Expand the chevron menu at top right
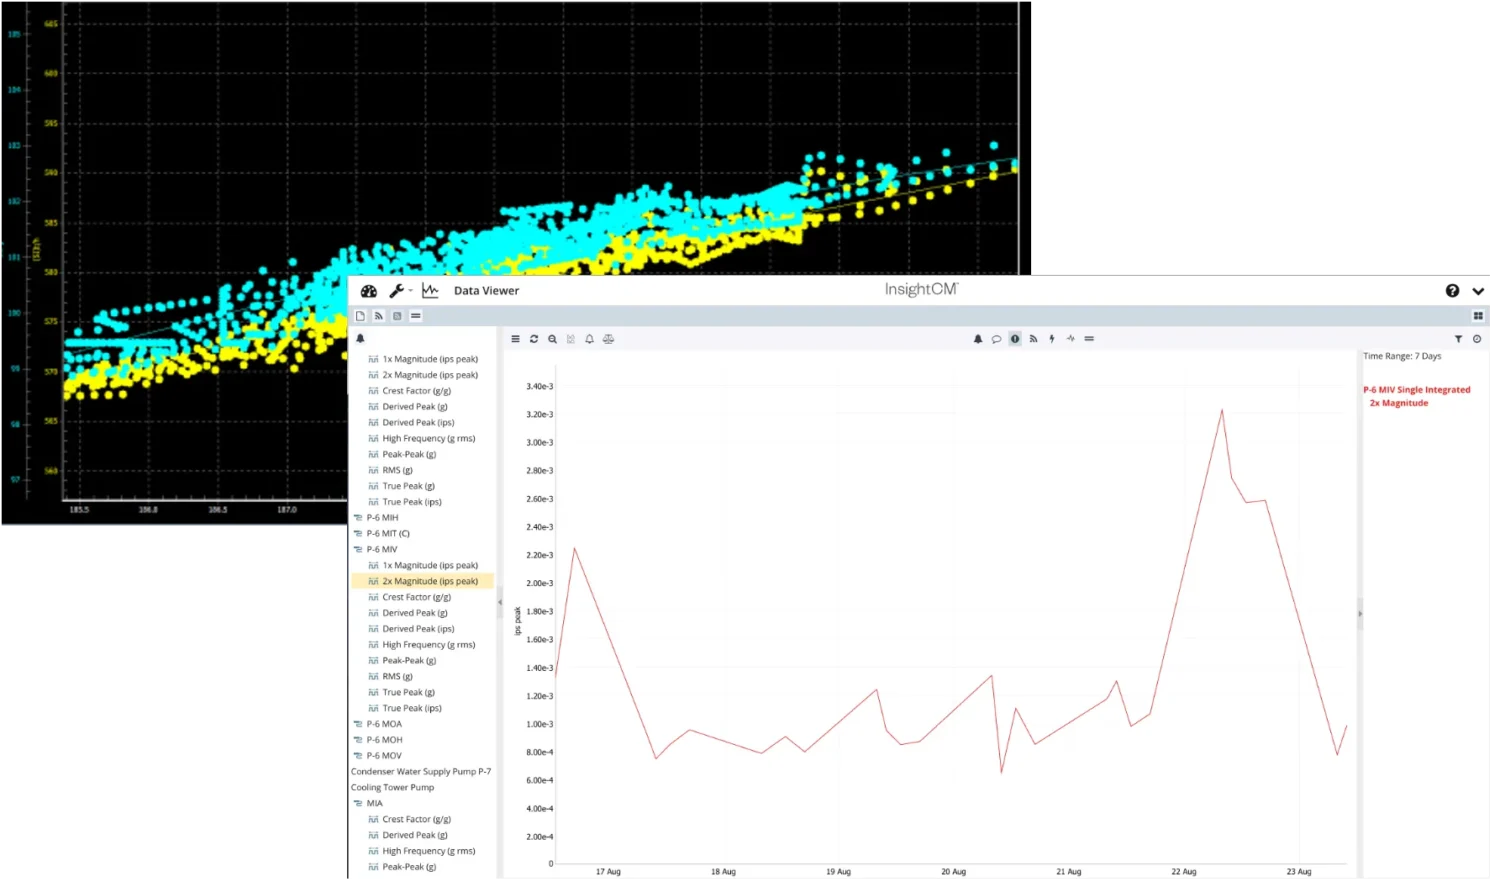The height and width of the screenshot is (887, 1500). tap(1478, 291)
